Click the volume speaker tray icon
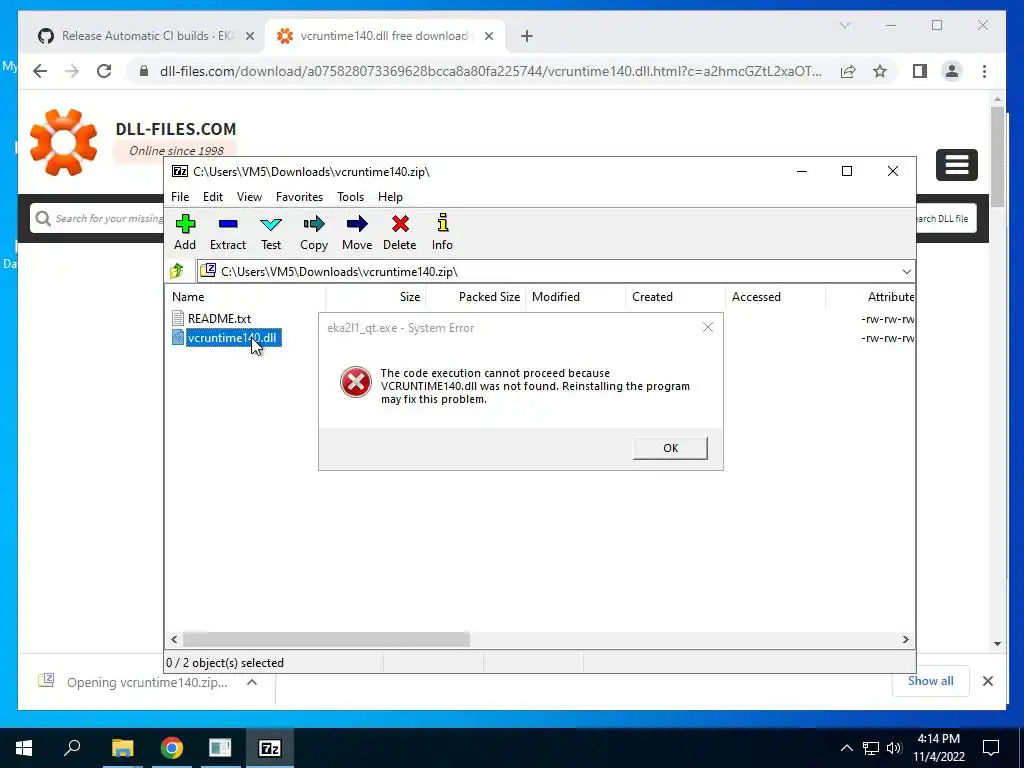The image size is (1024, 768). (894, 748)
